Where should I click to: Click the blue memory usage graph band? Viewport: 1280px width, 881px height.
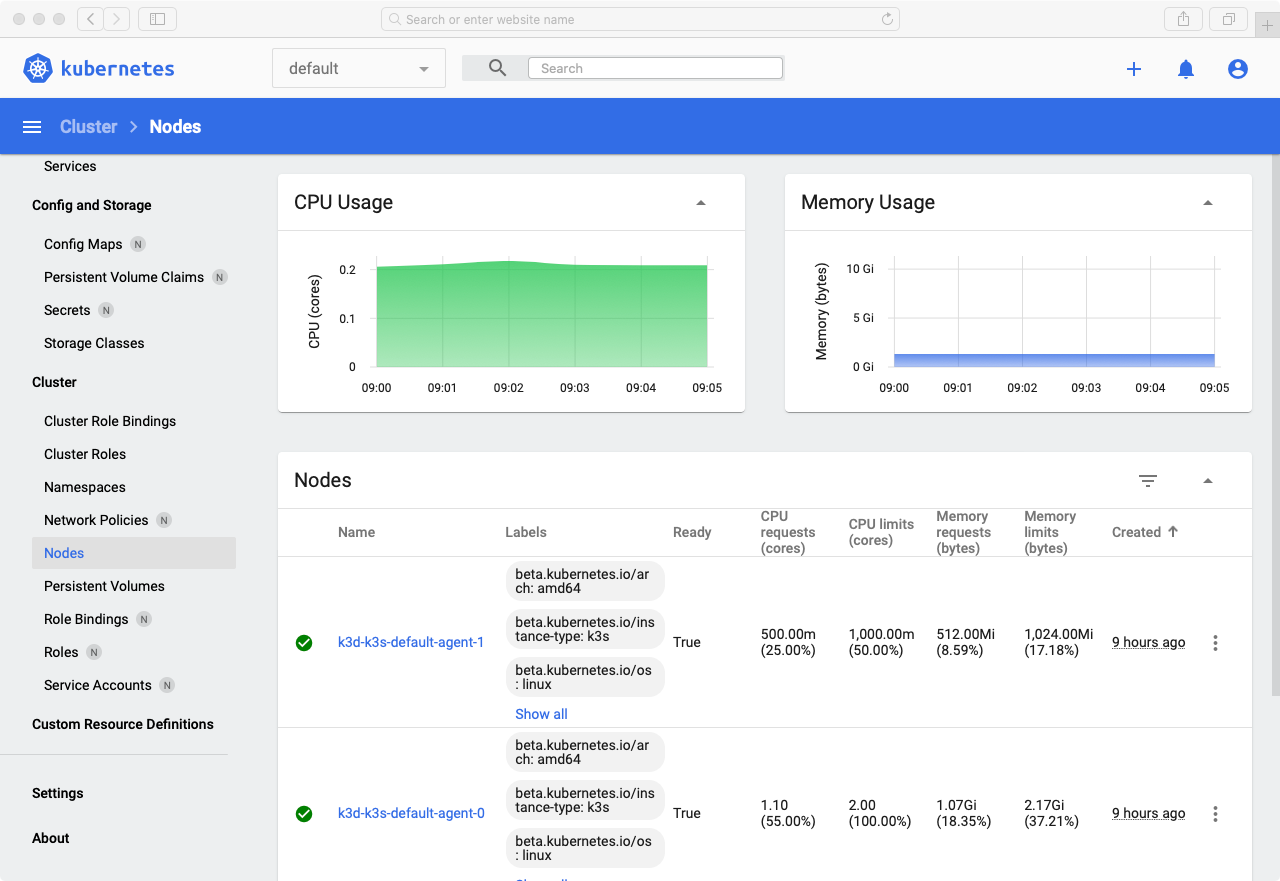pos(1054,360)
